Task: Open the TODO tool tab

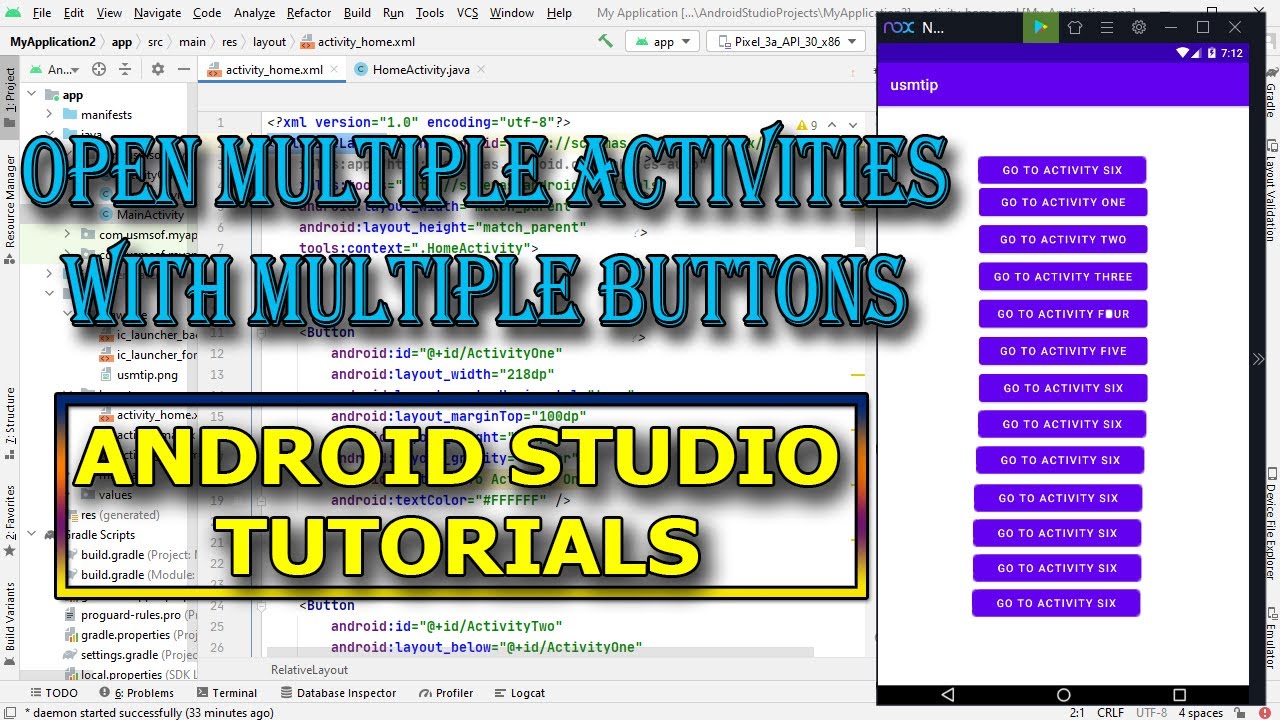Action: tap(52, 693)
